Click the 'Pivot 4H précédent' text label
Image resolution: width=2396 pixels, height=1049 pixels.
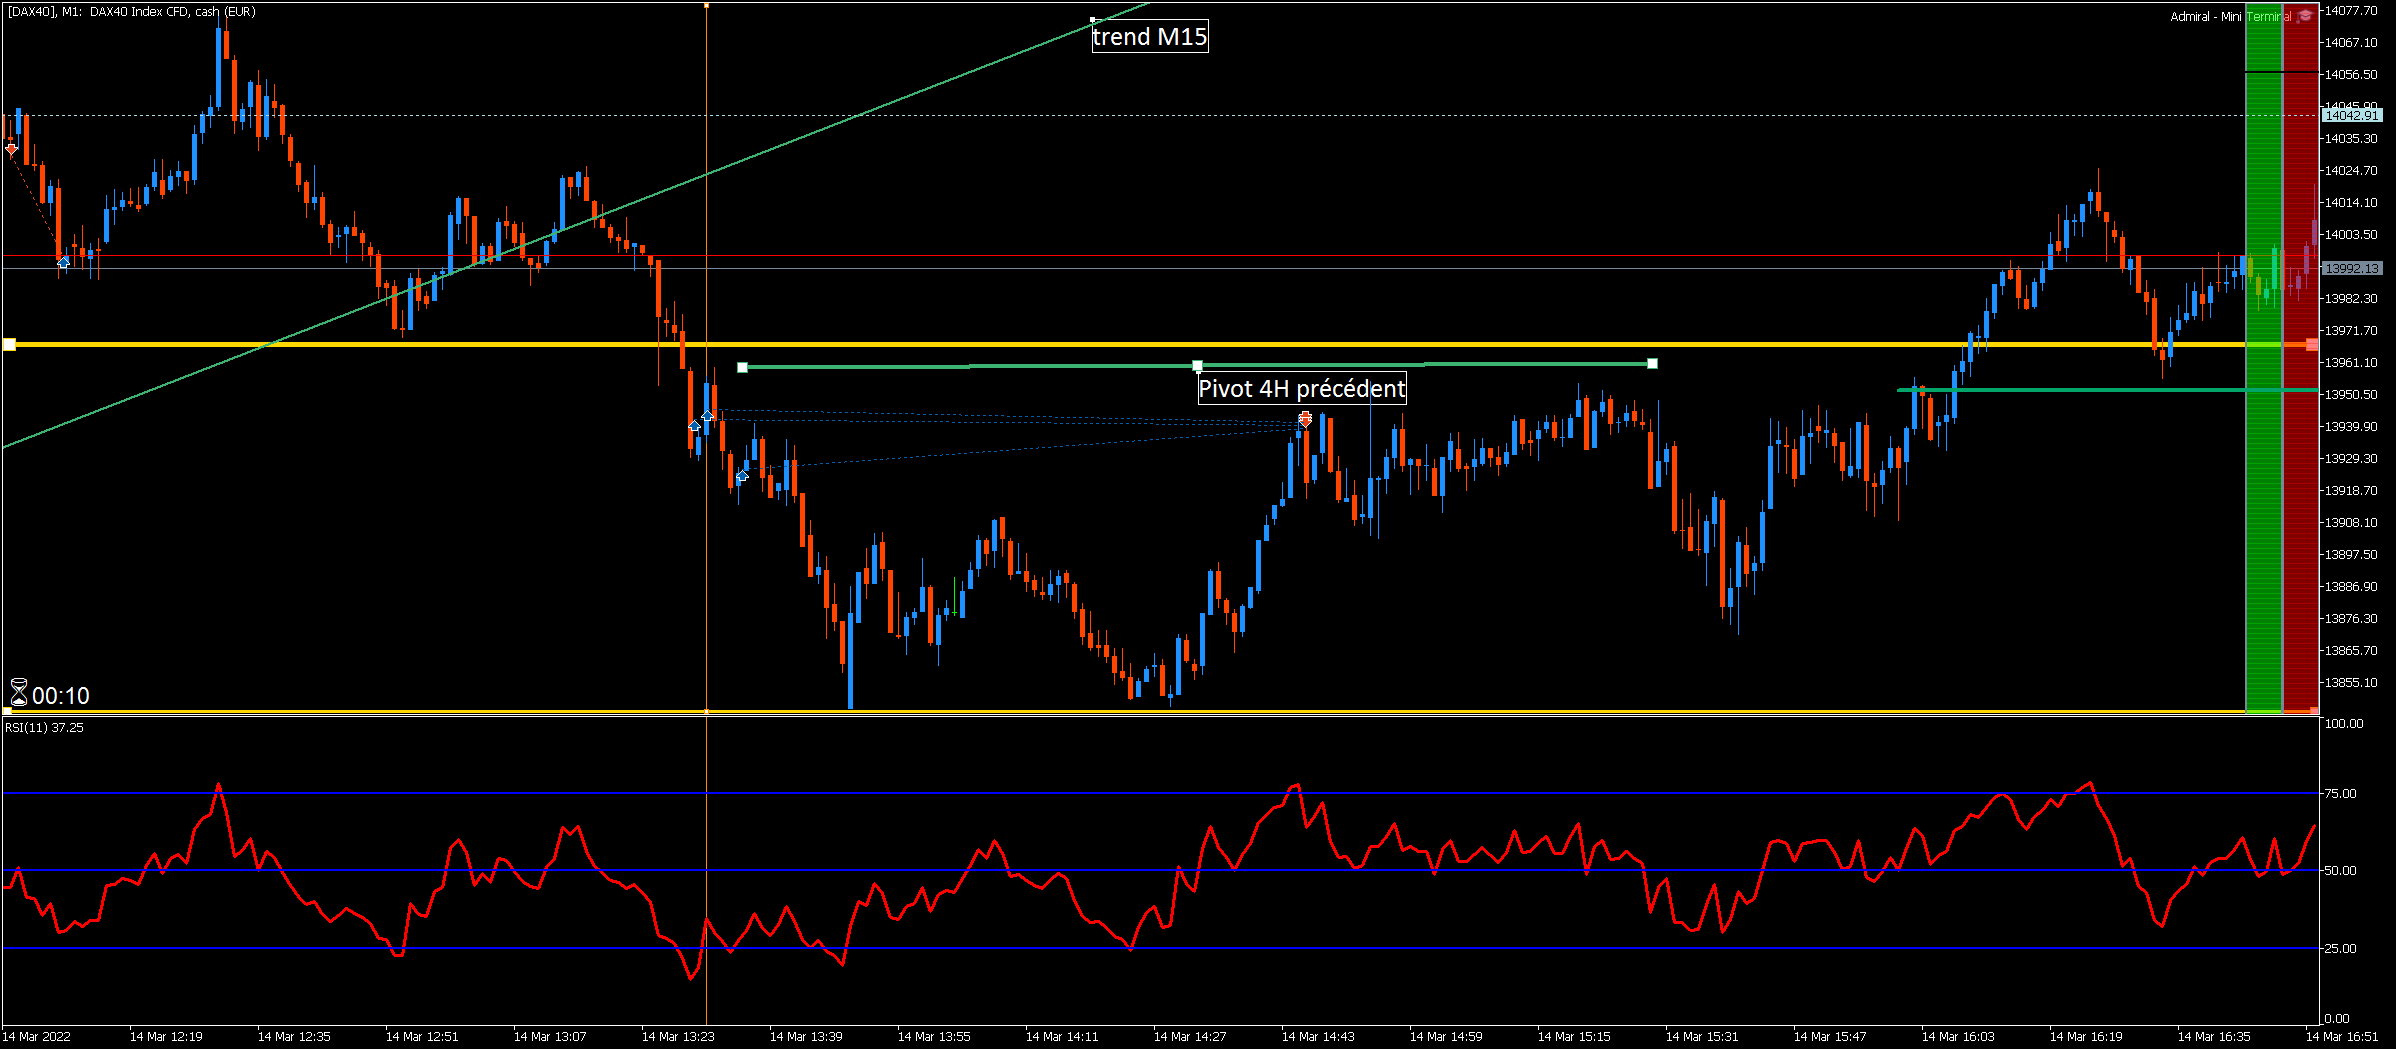click(1302, 388)
